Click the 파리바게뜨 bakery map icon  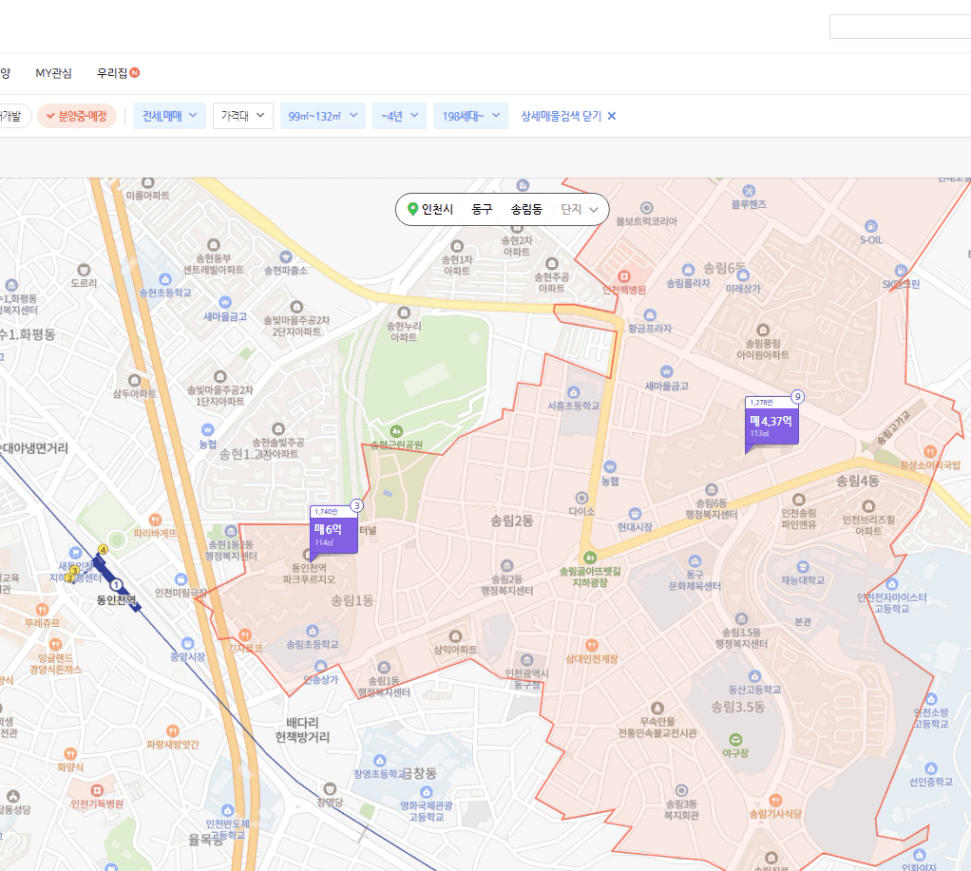click(x=154, y=520)
